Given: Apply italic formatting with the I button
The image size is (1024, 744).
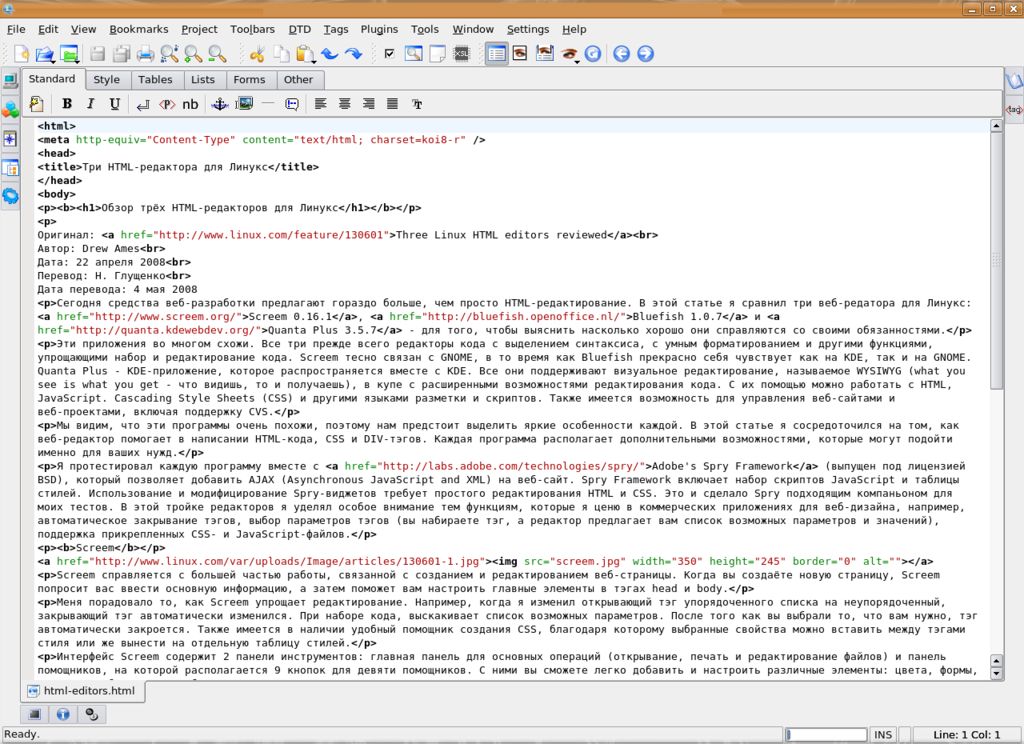Looking at the screenshot, I should point(91,104).
